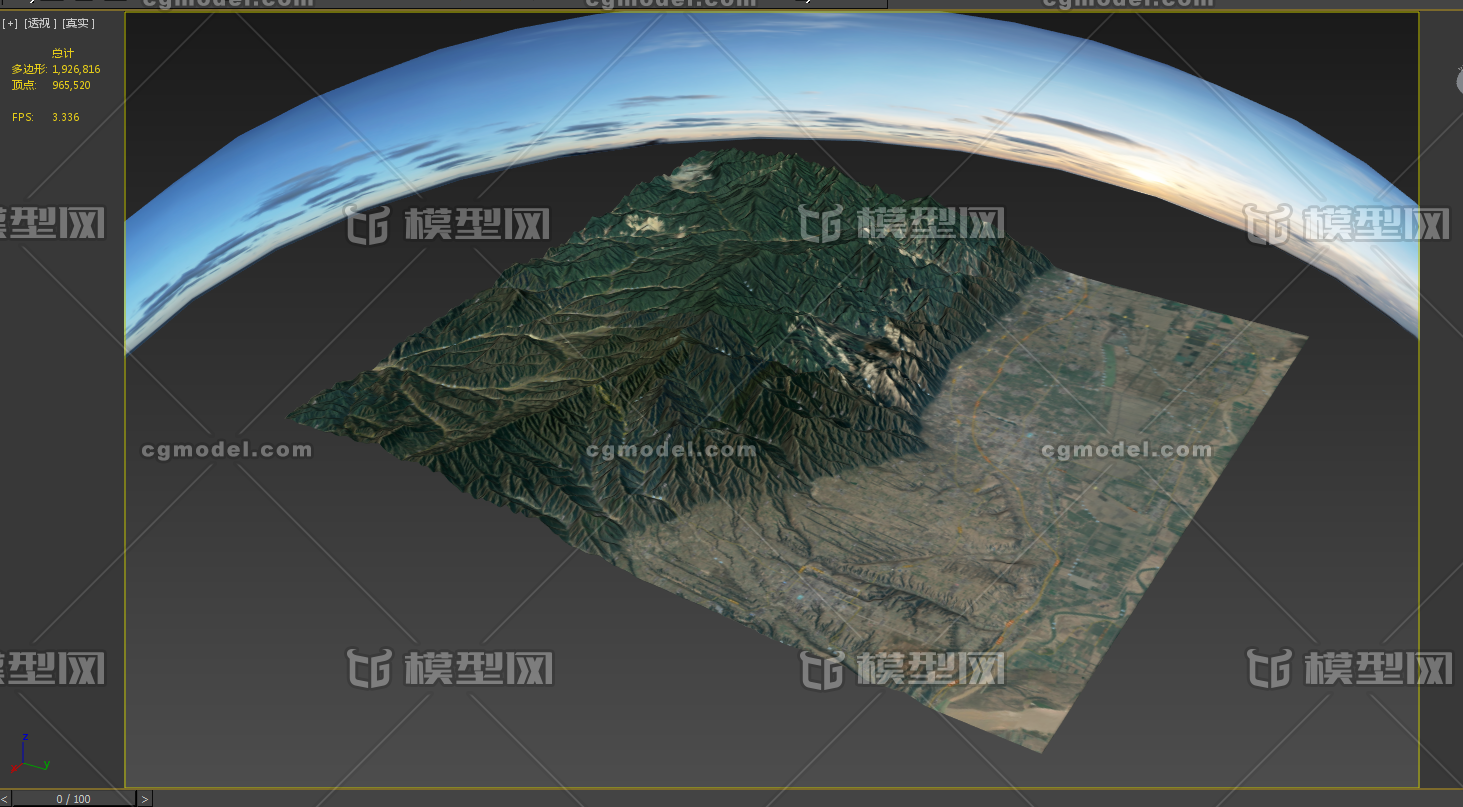Click the empty track right of the time slider

[800, 799]
